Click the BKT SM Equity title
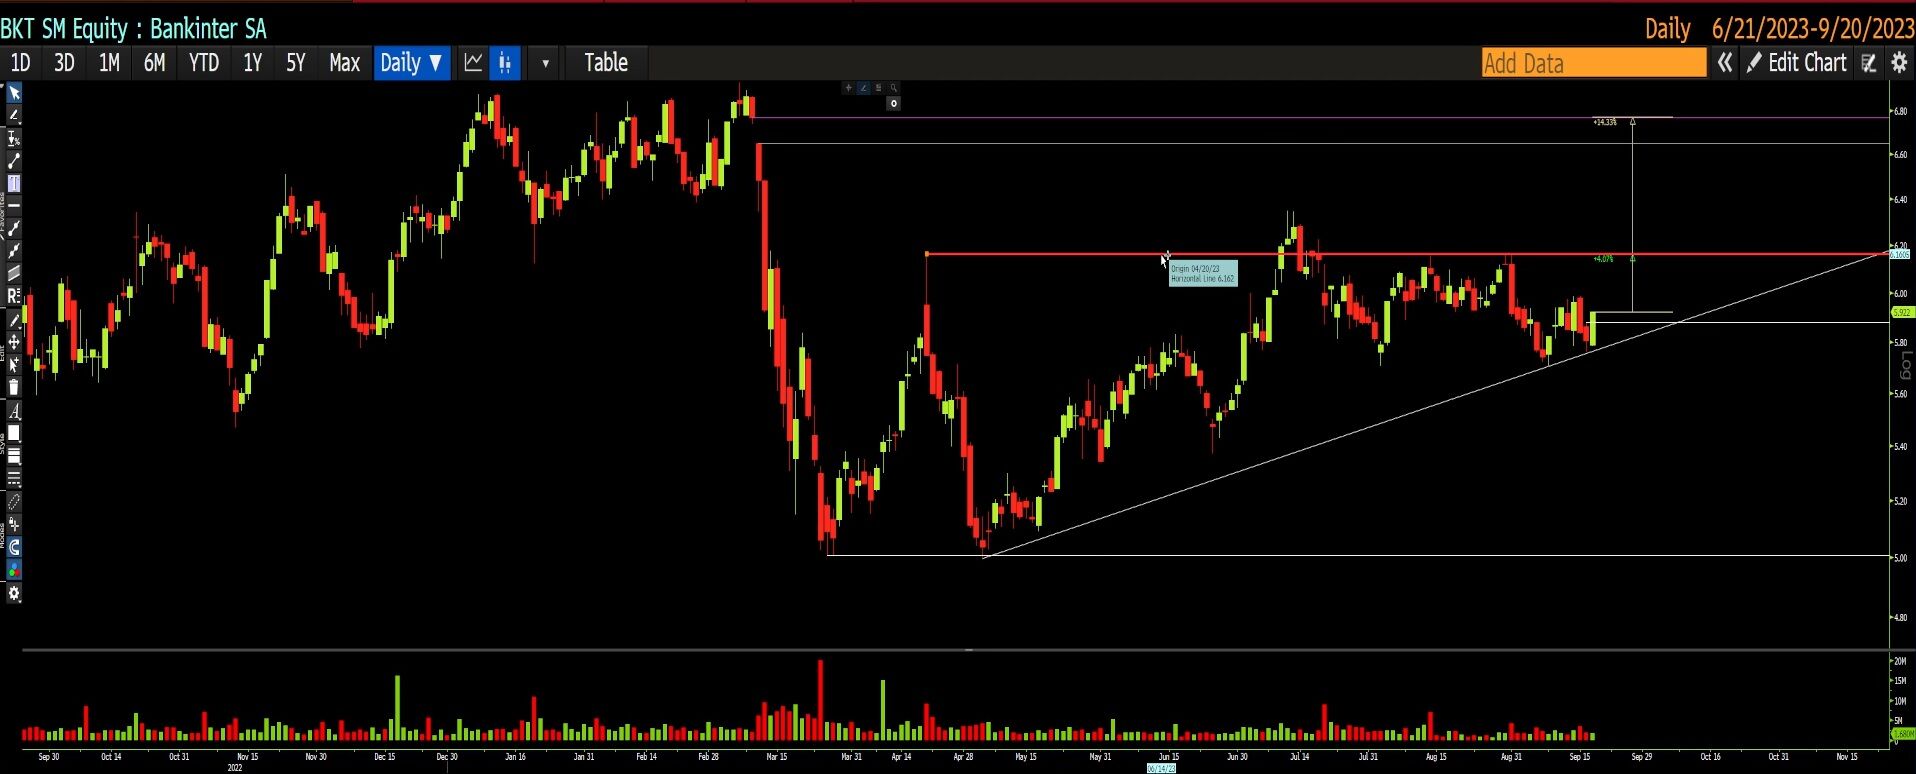Viewport: 1916px width, 774px height. click(134, 29)
